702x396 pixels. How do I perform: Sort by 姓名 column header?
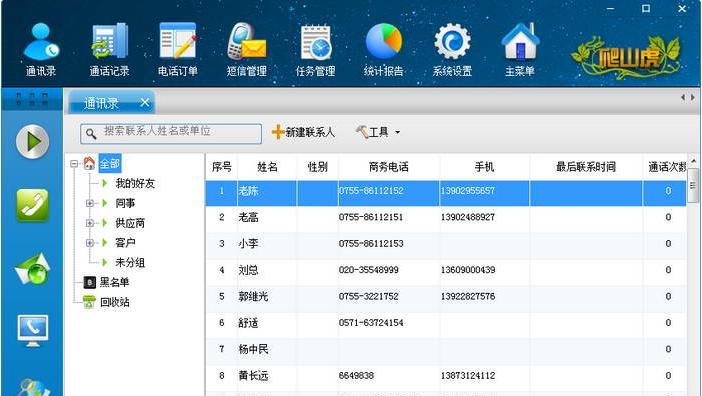pyautogui.click(x=267, y=167)
